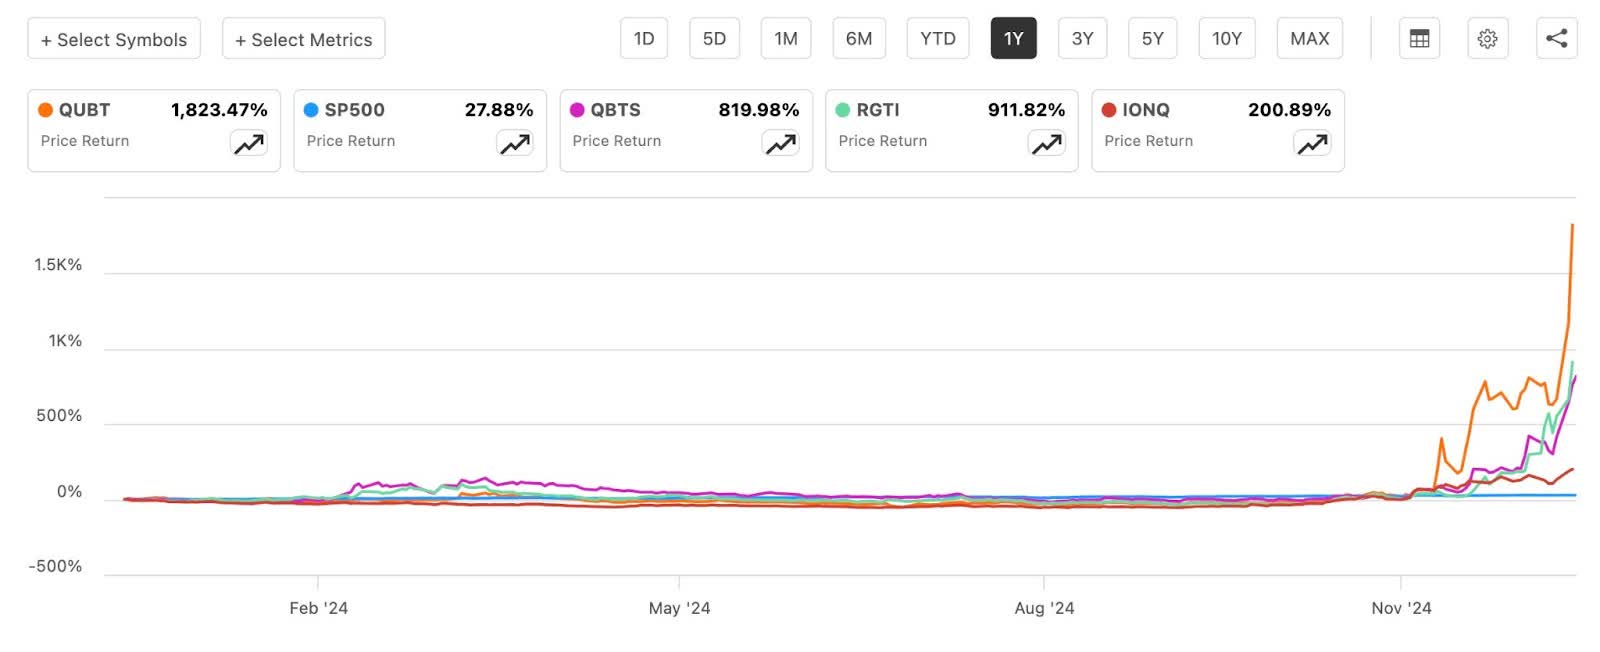Switch to the 10Y time range
Viewport: 1600px width, 652px height.
pyautogui.click(x=1227, y=39)
